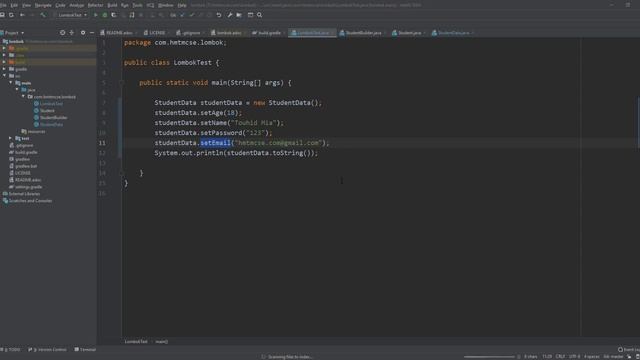Click the Collapse All icon in Project panel
The image size is (640, 360).
(x=72, y=33)
